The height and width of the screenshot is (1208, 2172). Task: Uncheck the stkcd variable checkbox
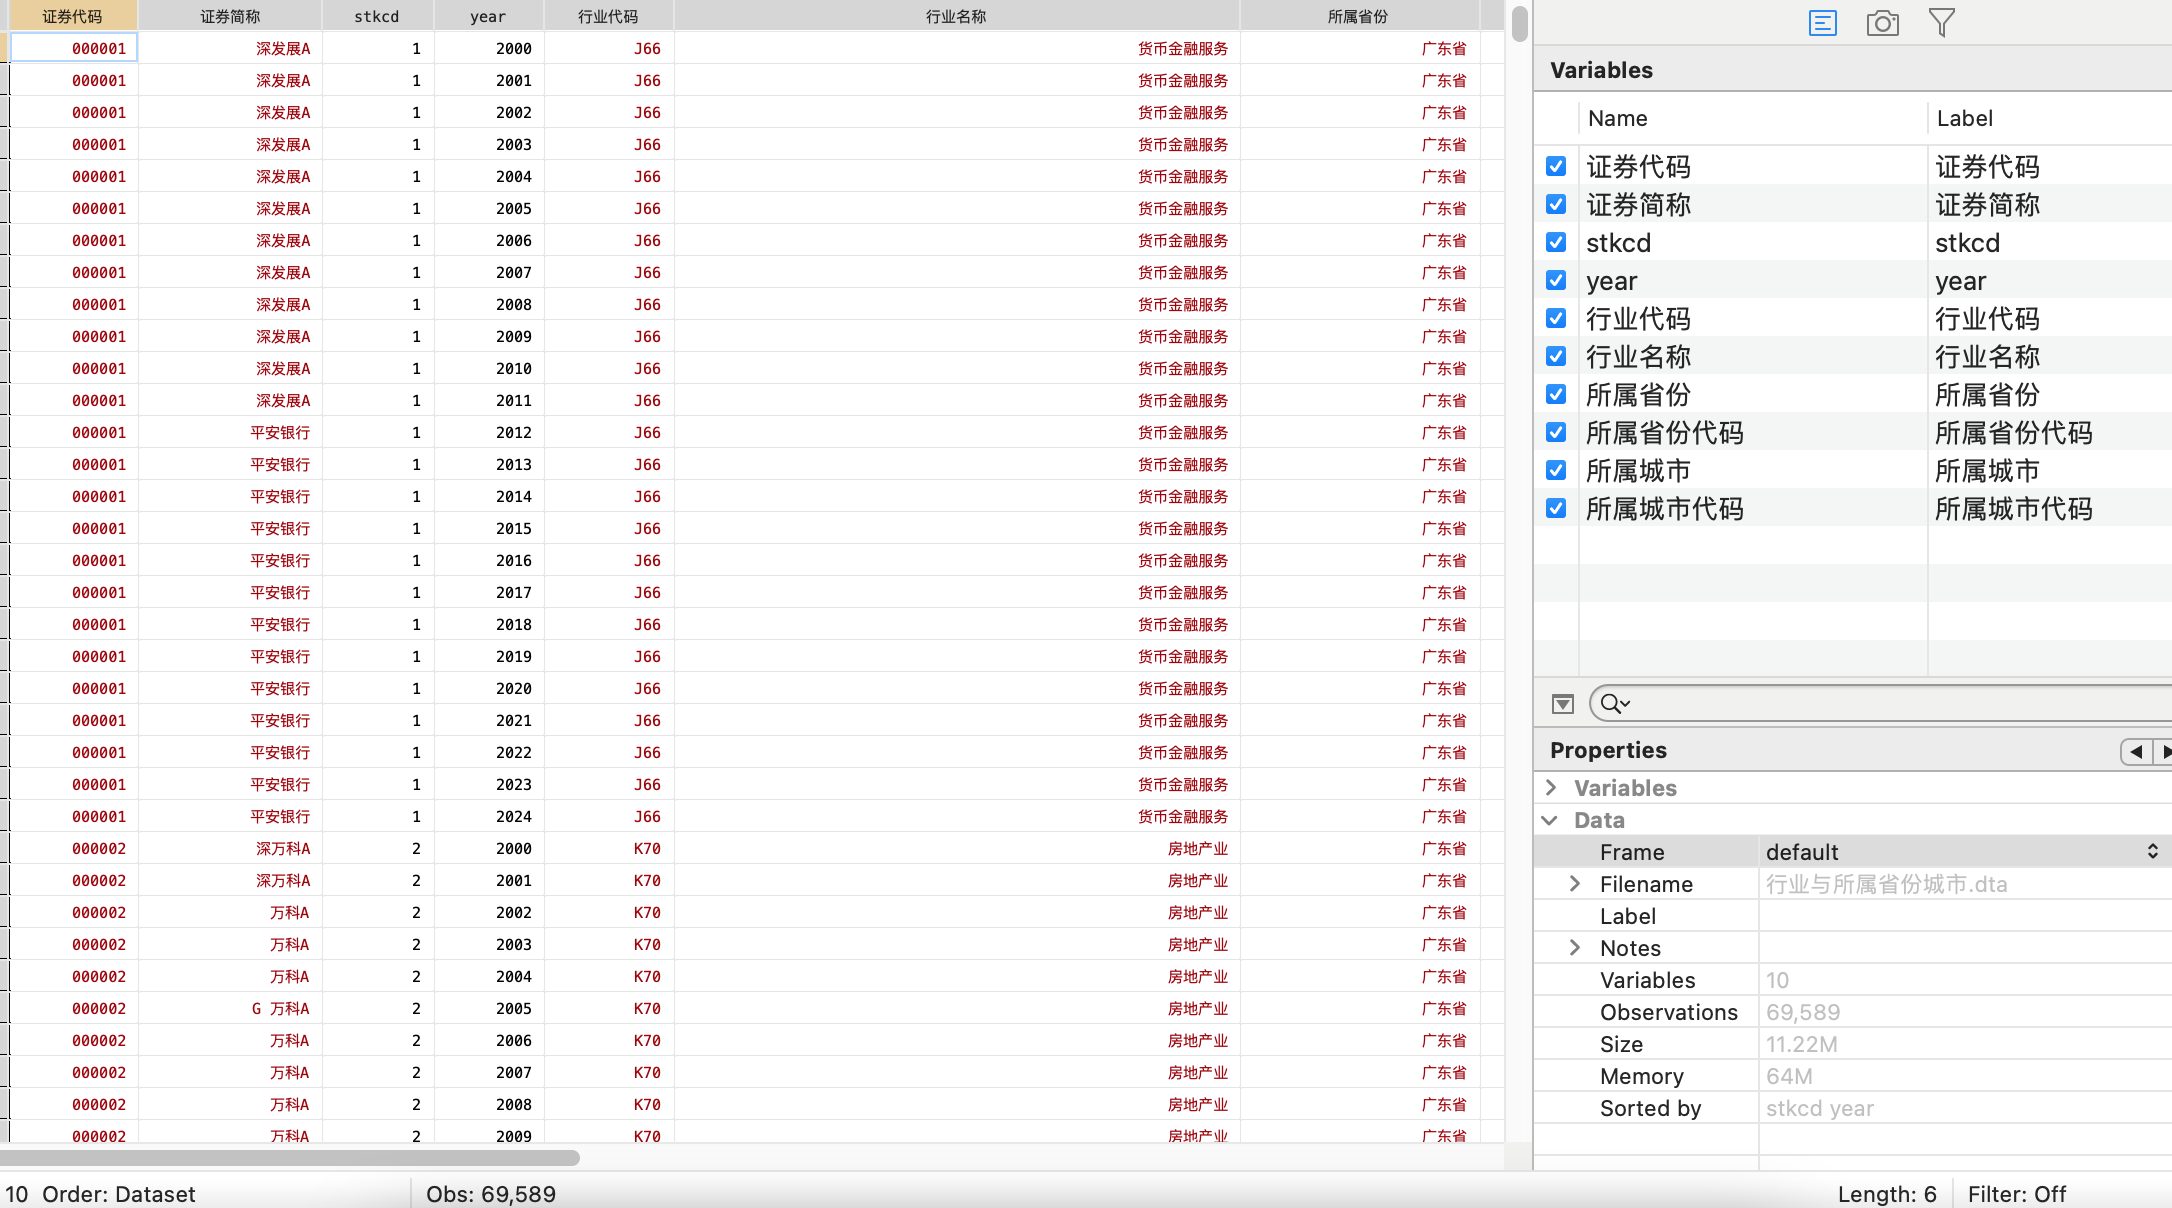1556,242
